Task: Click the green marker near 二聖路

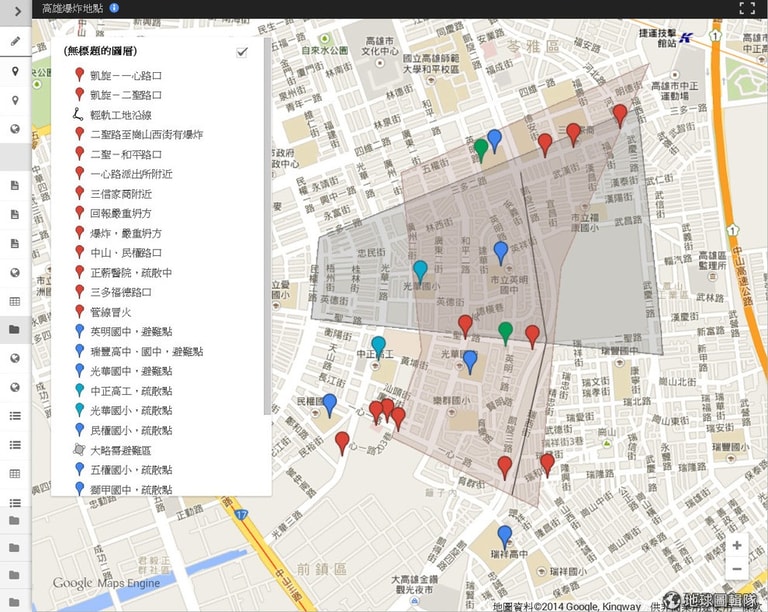Action: tap(505, 332)
